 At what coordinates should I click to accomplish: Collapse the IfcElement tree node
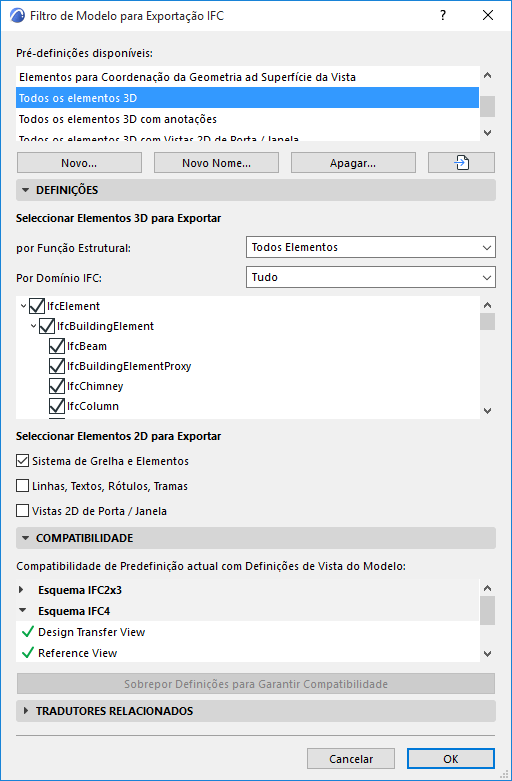23,306
